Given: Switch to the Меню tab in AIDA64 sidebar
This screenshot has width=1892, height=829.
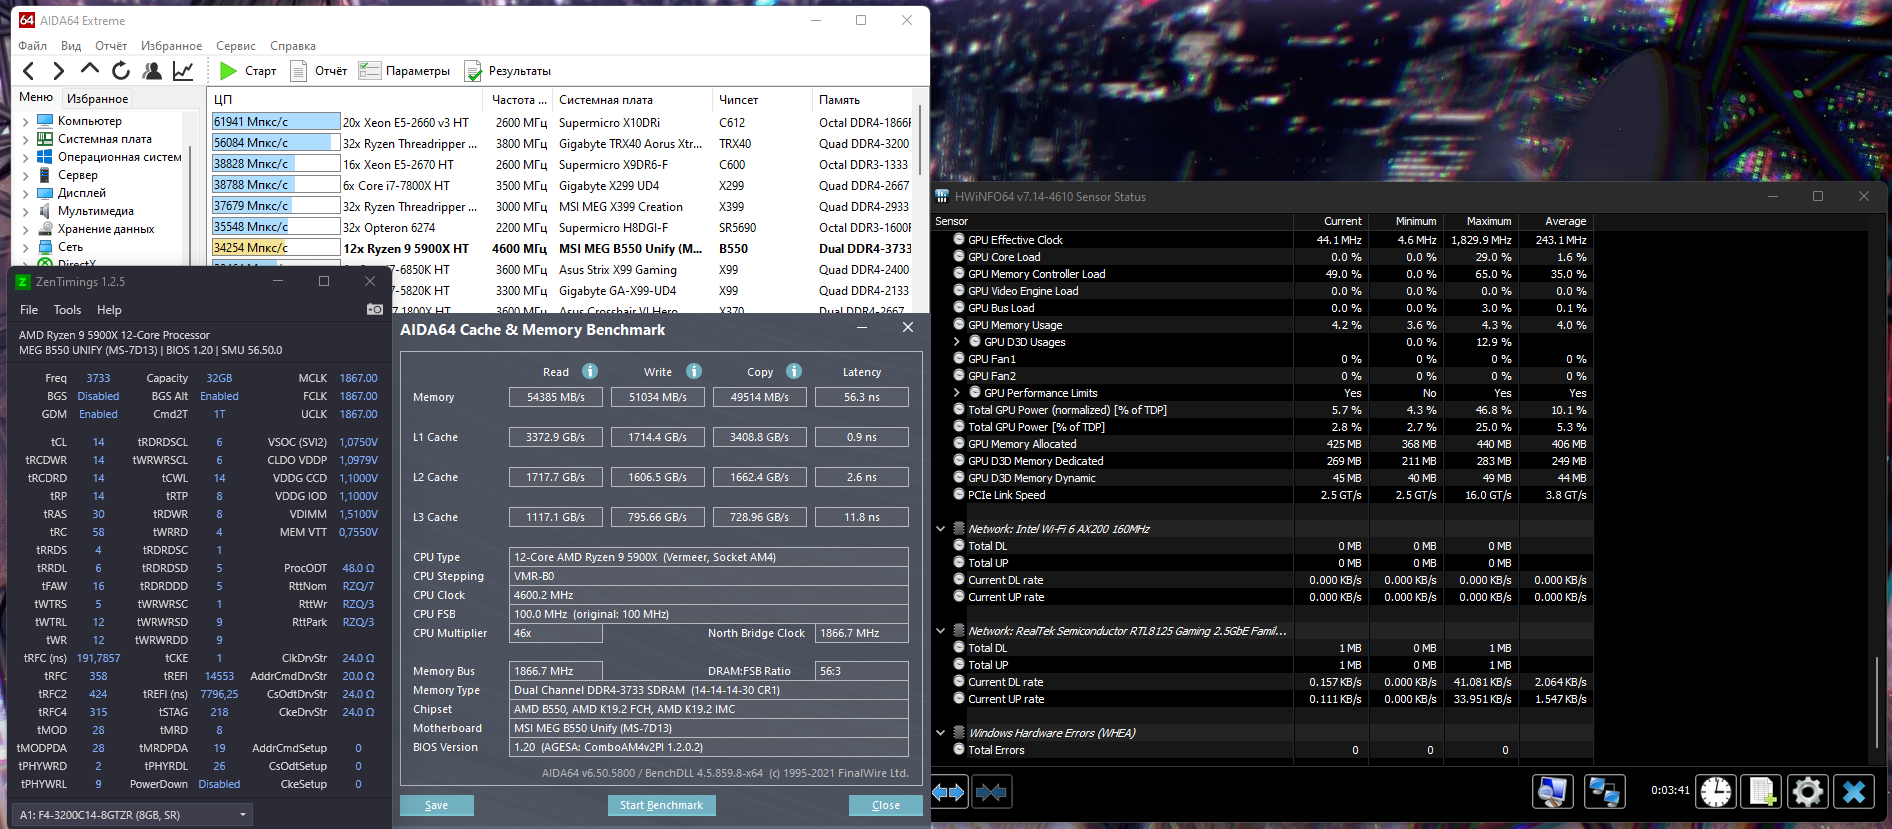Looking at the screenshot, I should pos(36,97).
